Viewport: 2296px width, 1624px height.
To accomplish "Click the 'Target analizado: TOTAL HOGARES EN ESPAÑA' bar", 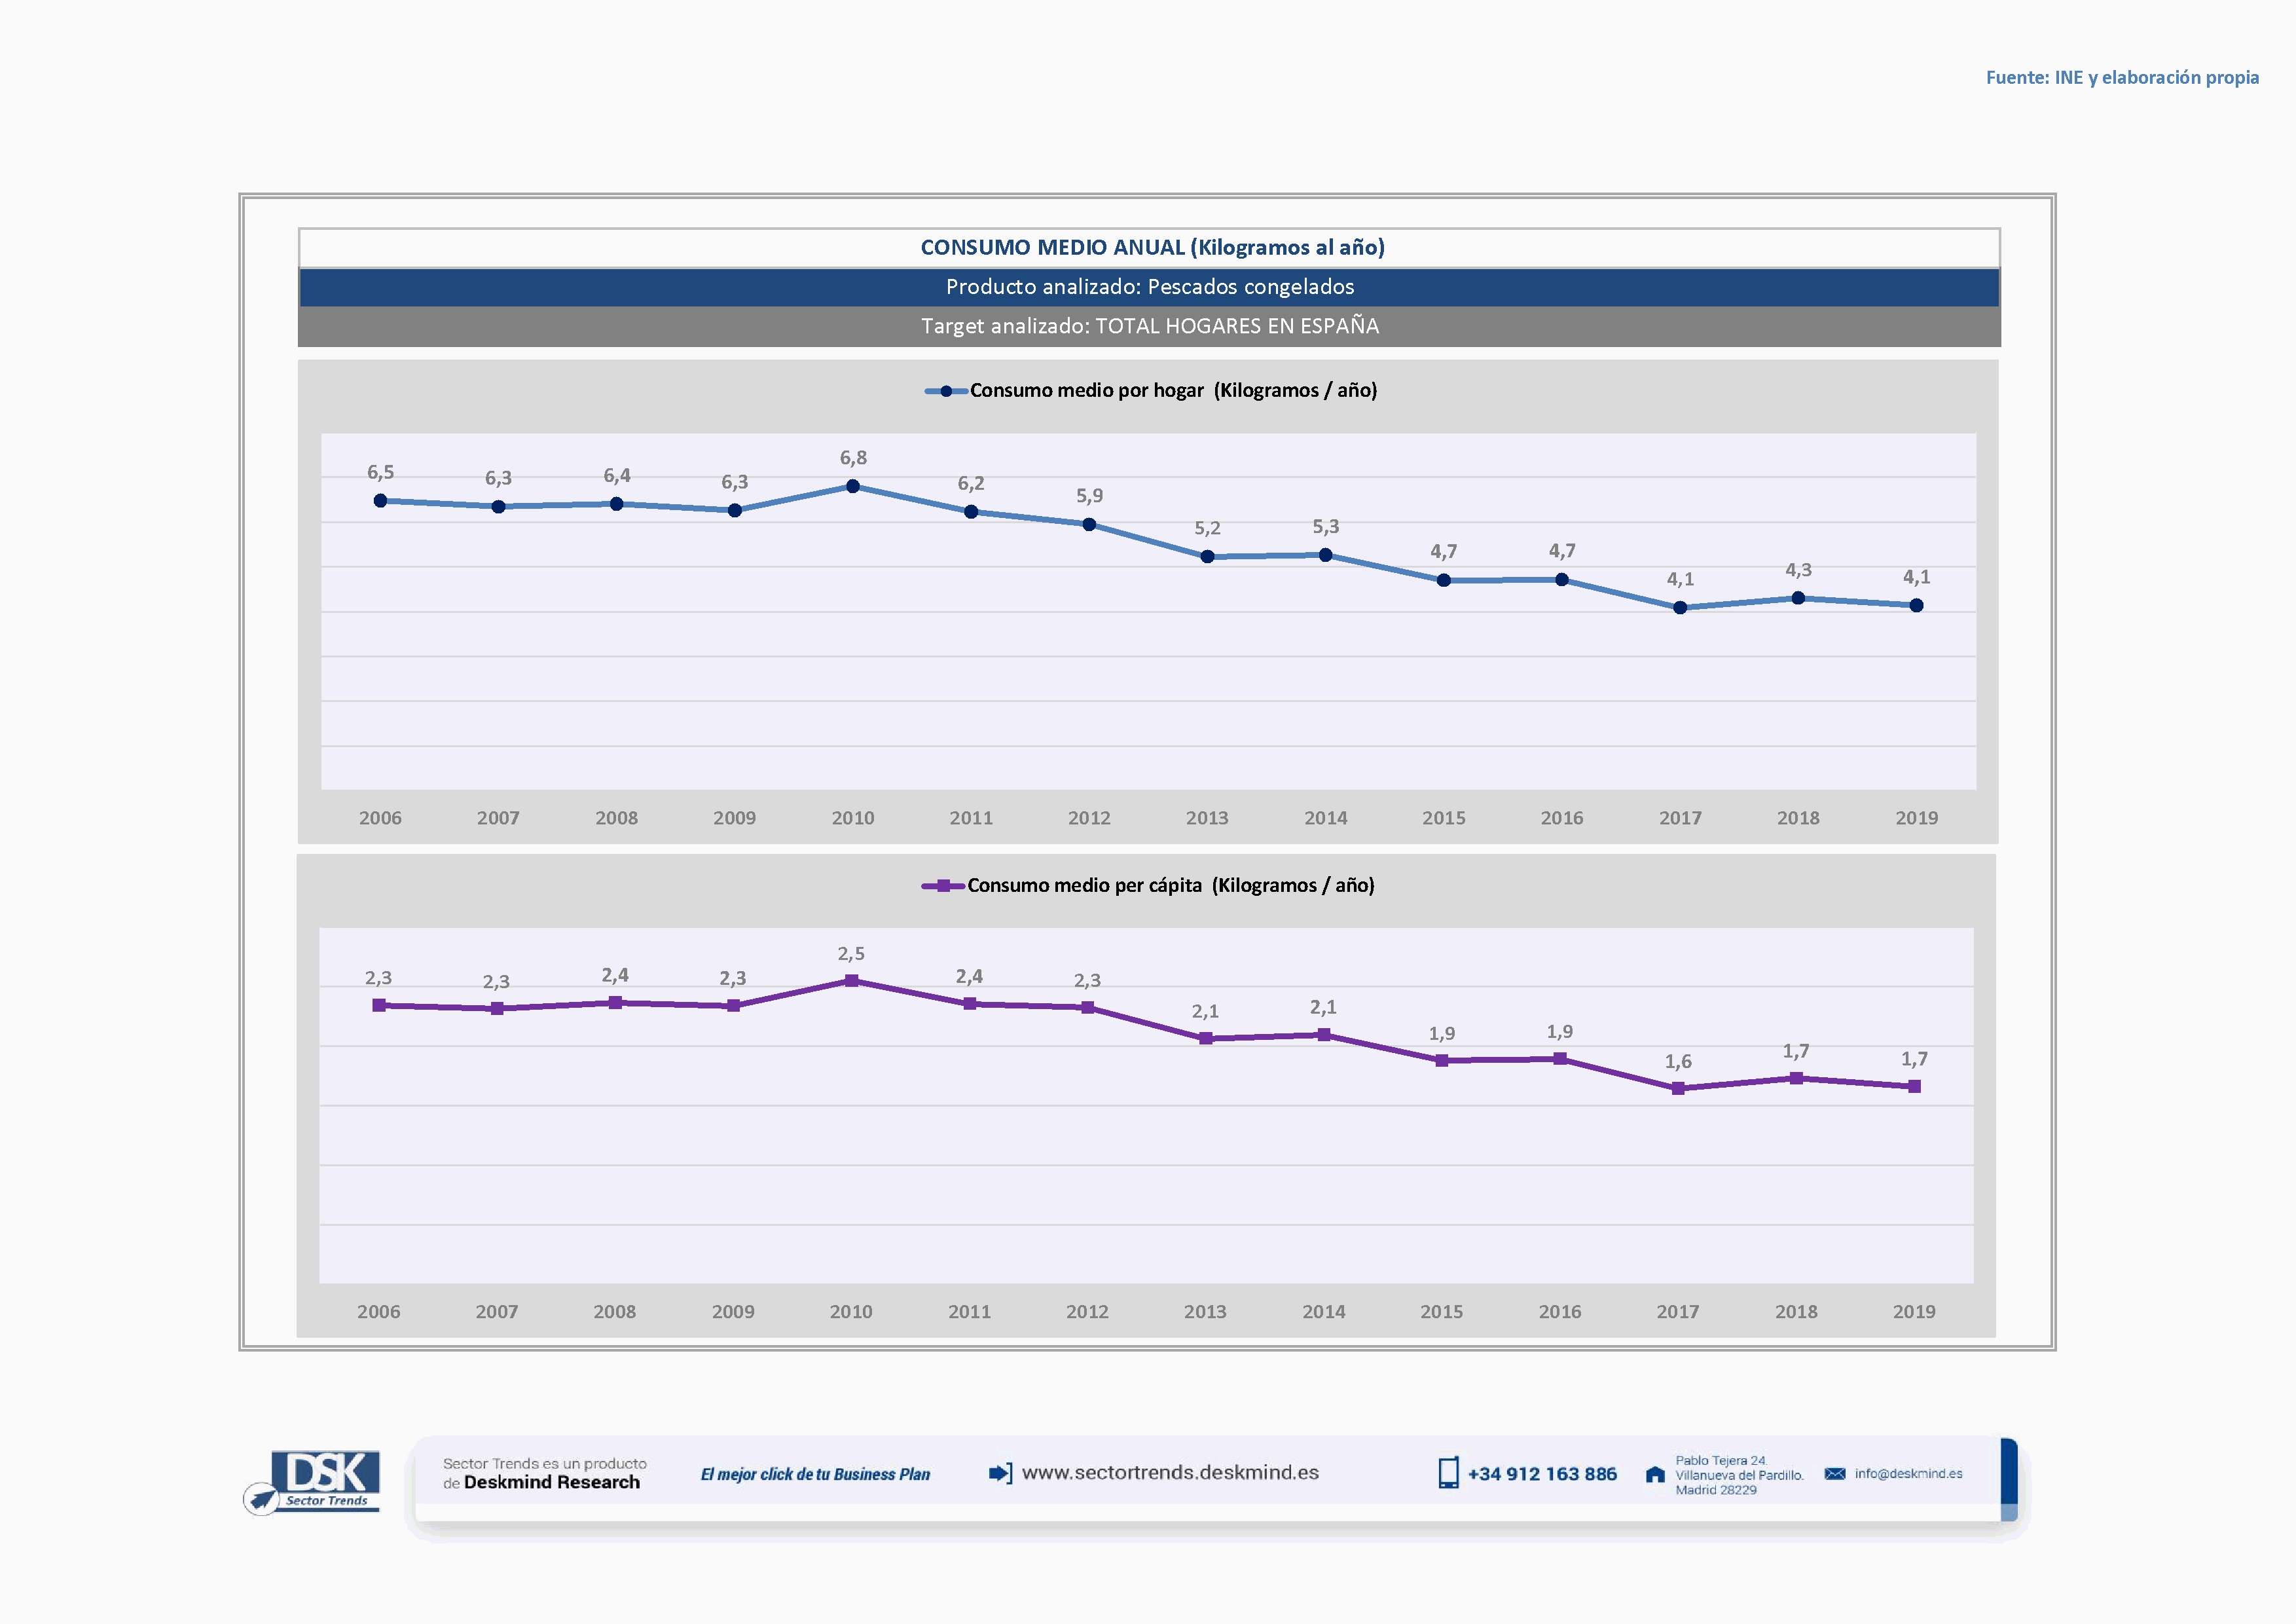I will click(x=1149, y=326).
